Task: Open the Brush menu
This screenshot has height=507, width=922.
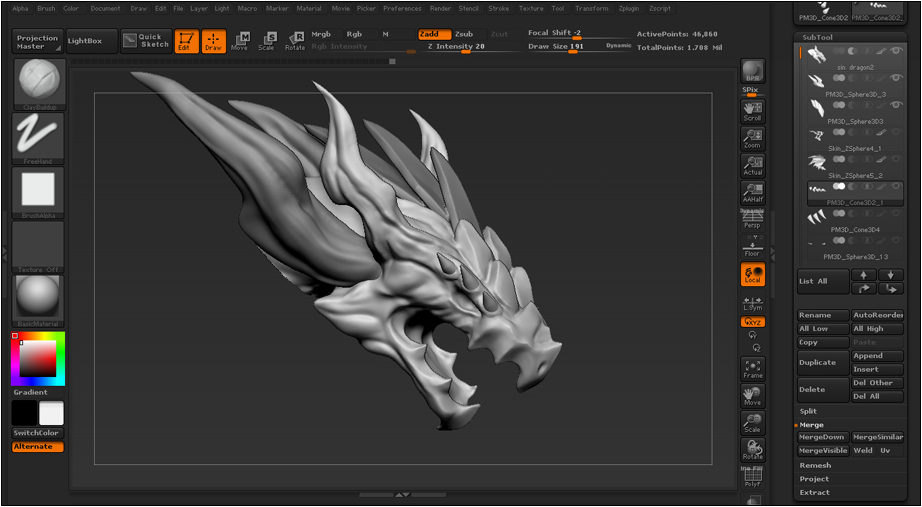Action: (x=46, y=8)
